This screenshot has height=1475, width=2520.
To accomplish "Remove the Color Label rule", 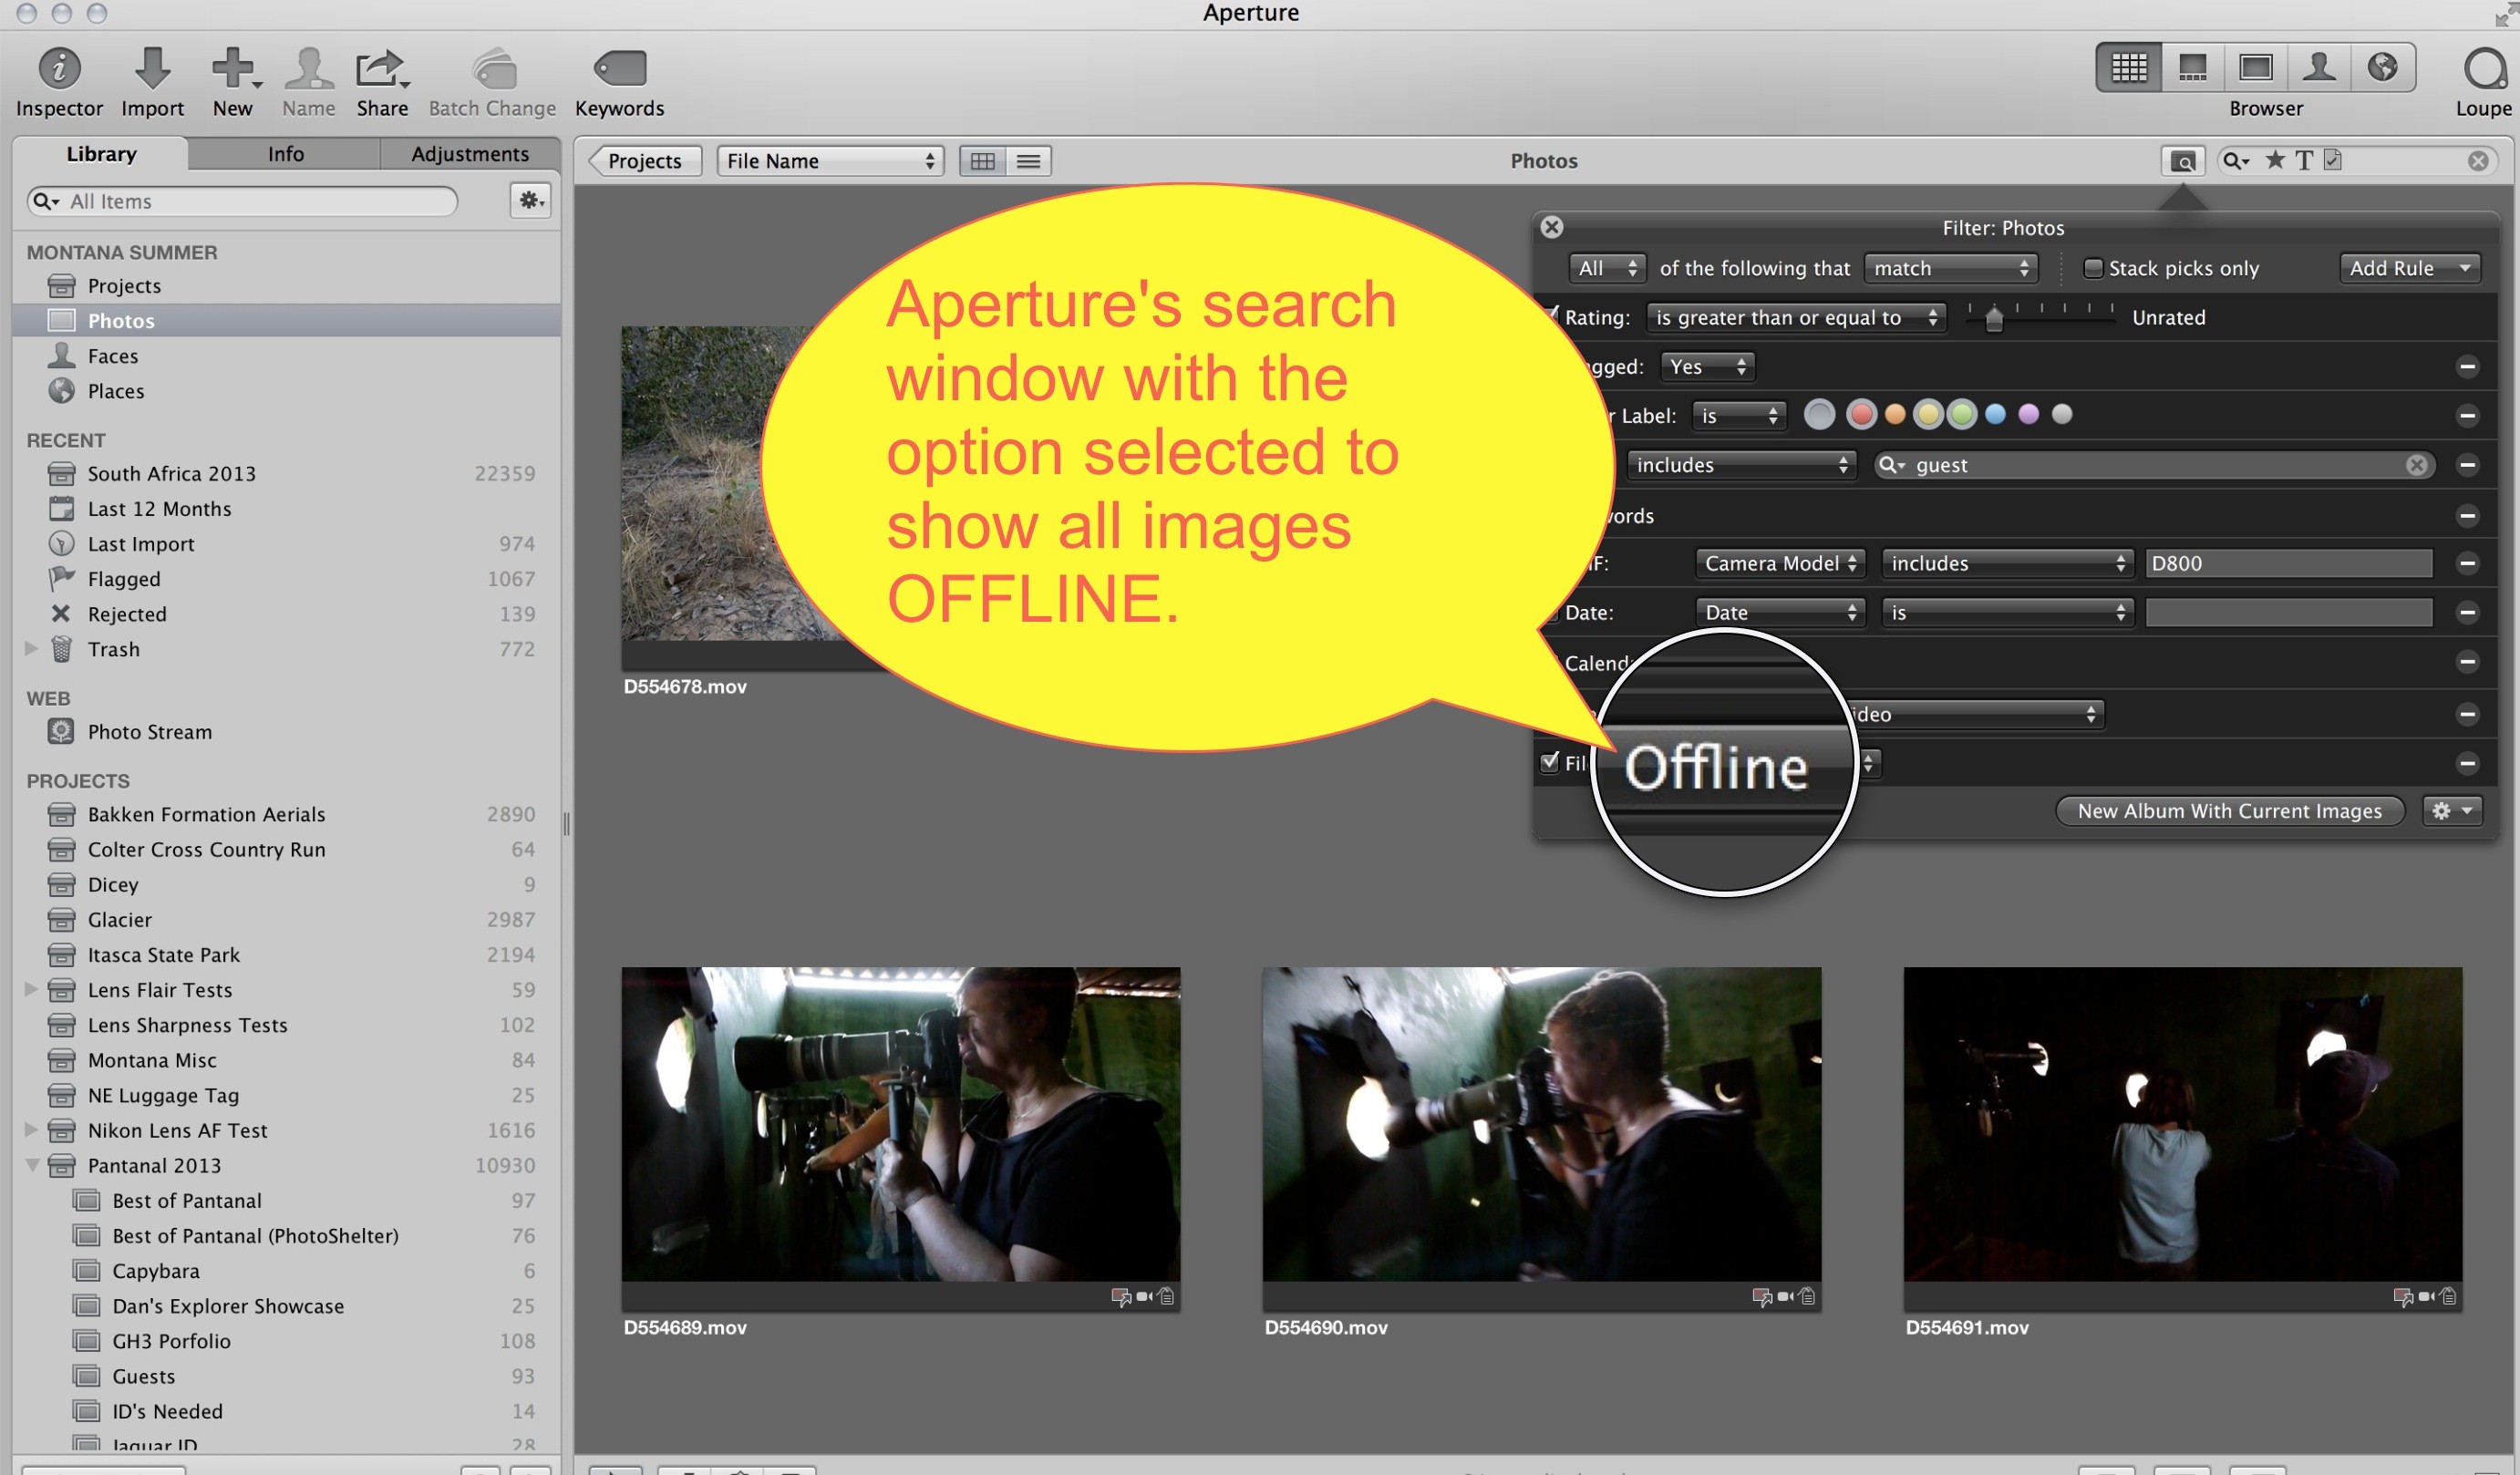I will (x=2467, y=416).
